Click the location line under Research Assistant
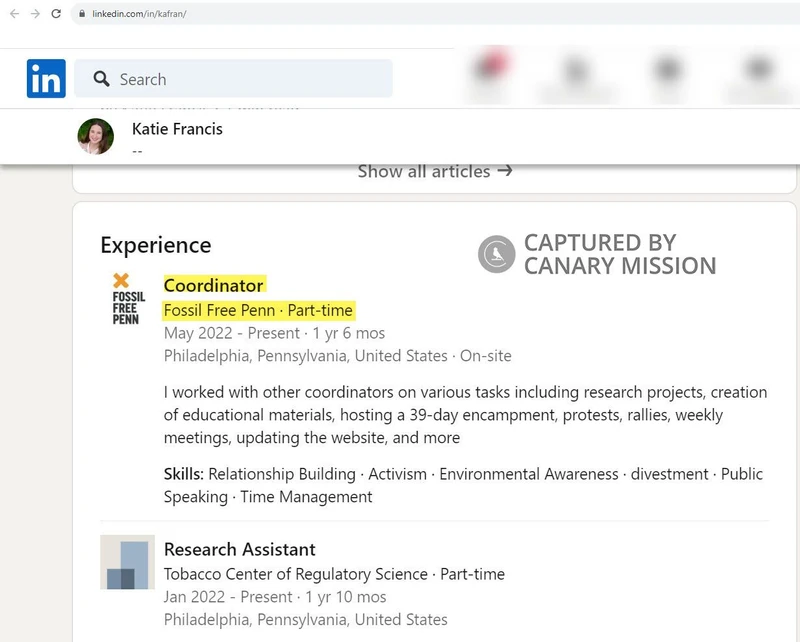This screenshot has height=642, width=800. tap(305, 620)
